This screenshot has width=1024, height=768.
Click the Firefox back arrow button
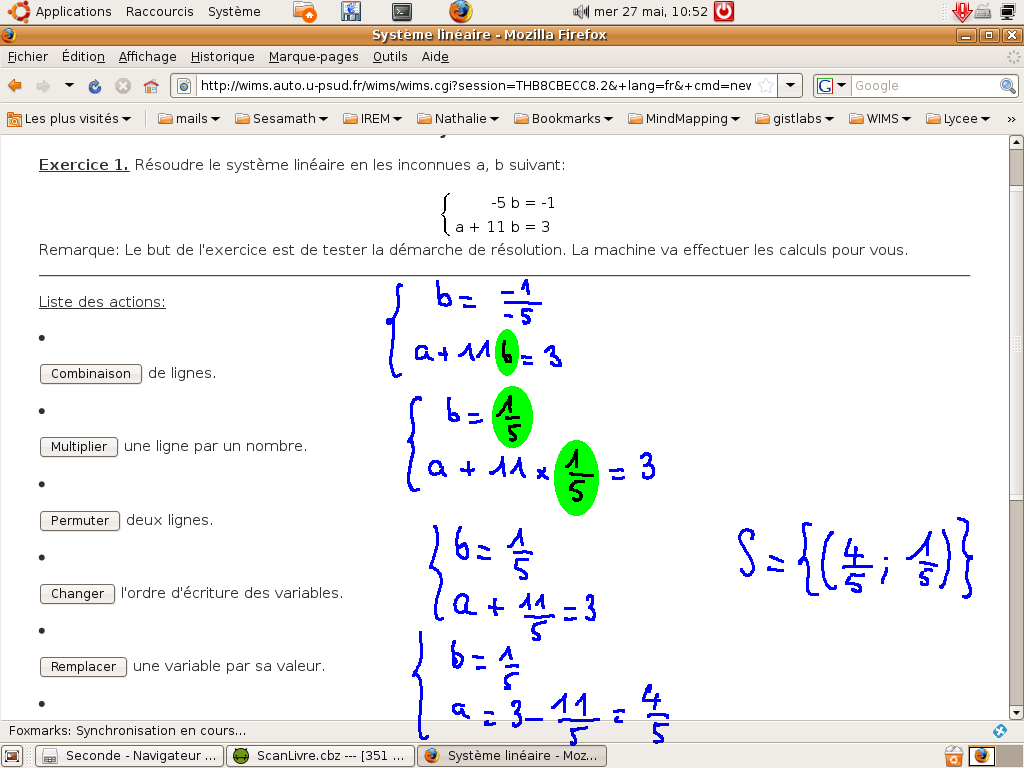15,86
